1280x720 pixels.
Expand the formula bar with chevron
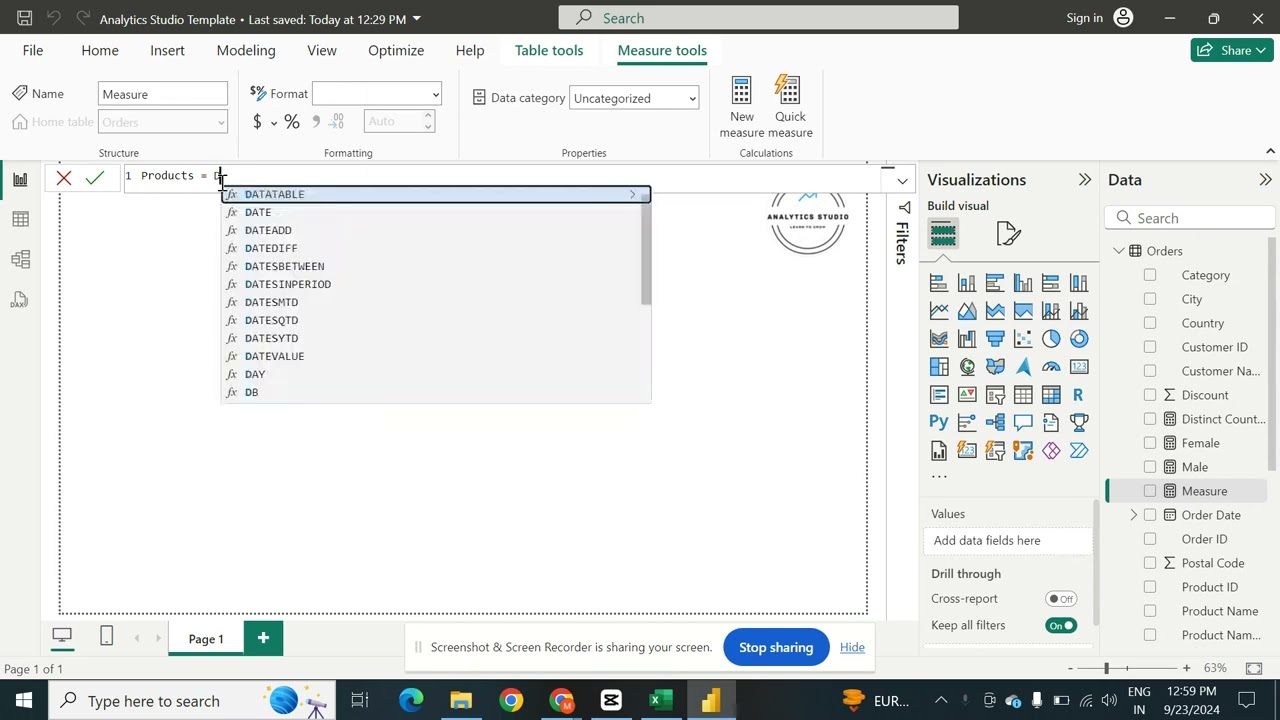coord(902,181)
